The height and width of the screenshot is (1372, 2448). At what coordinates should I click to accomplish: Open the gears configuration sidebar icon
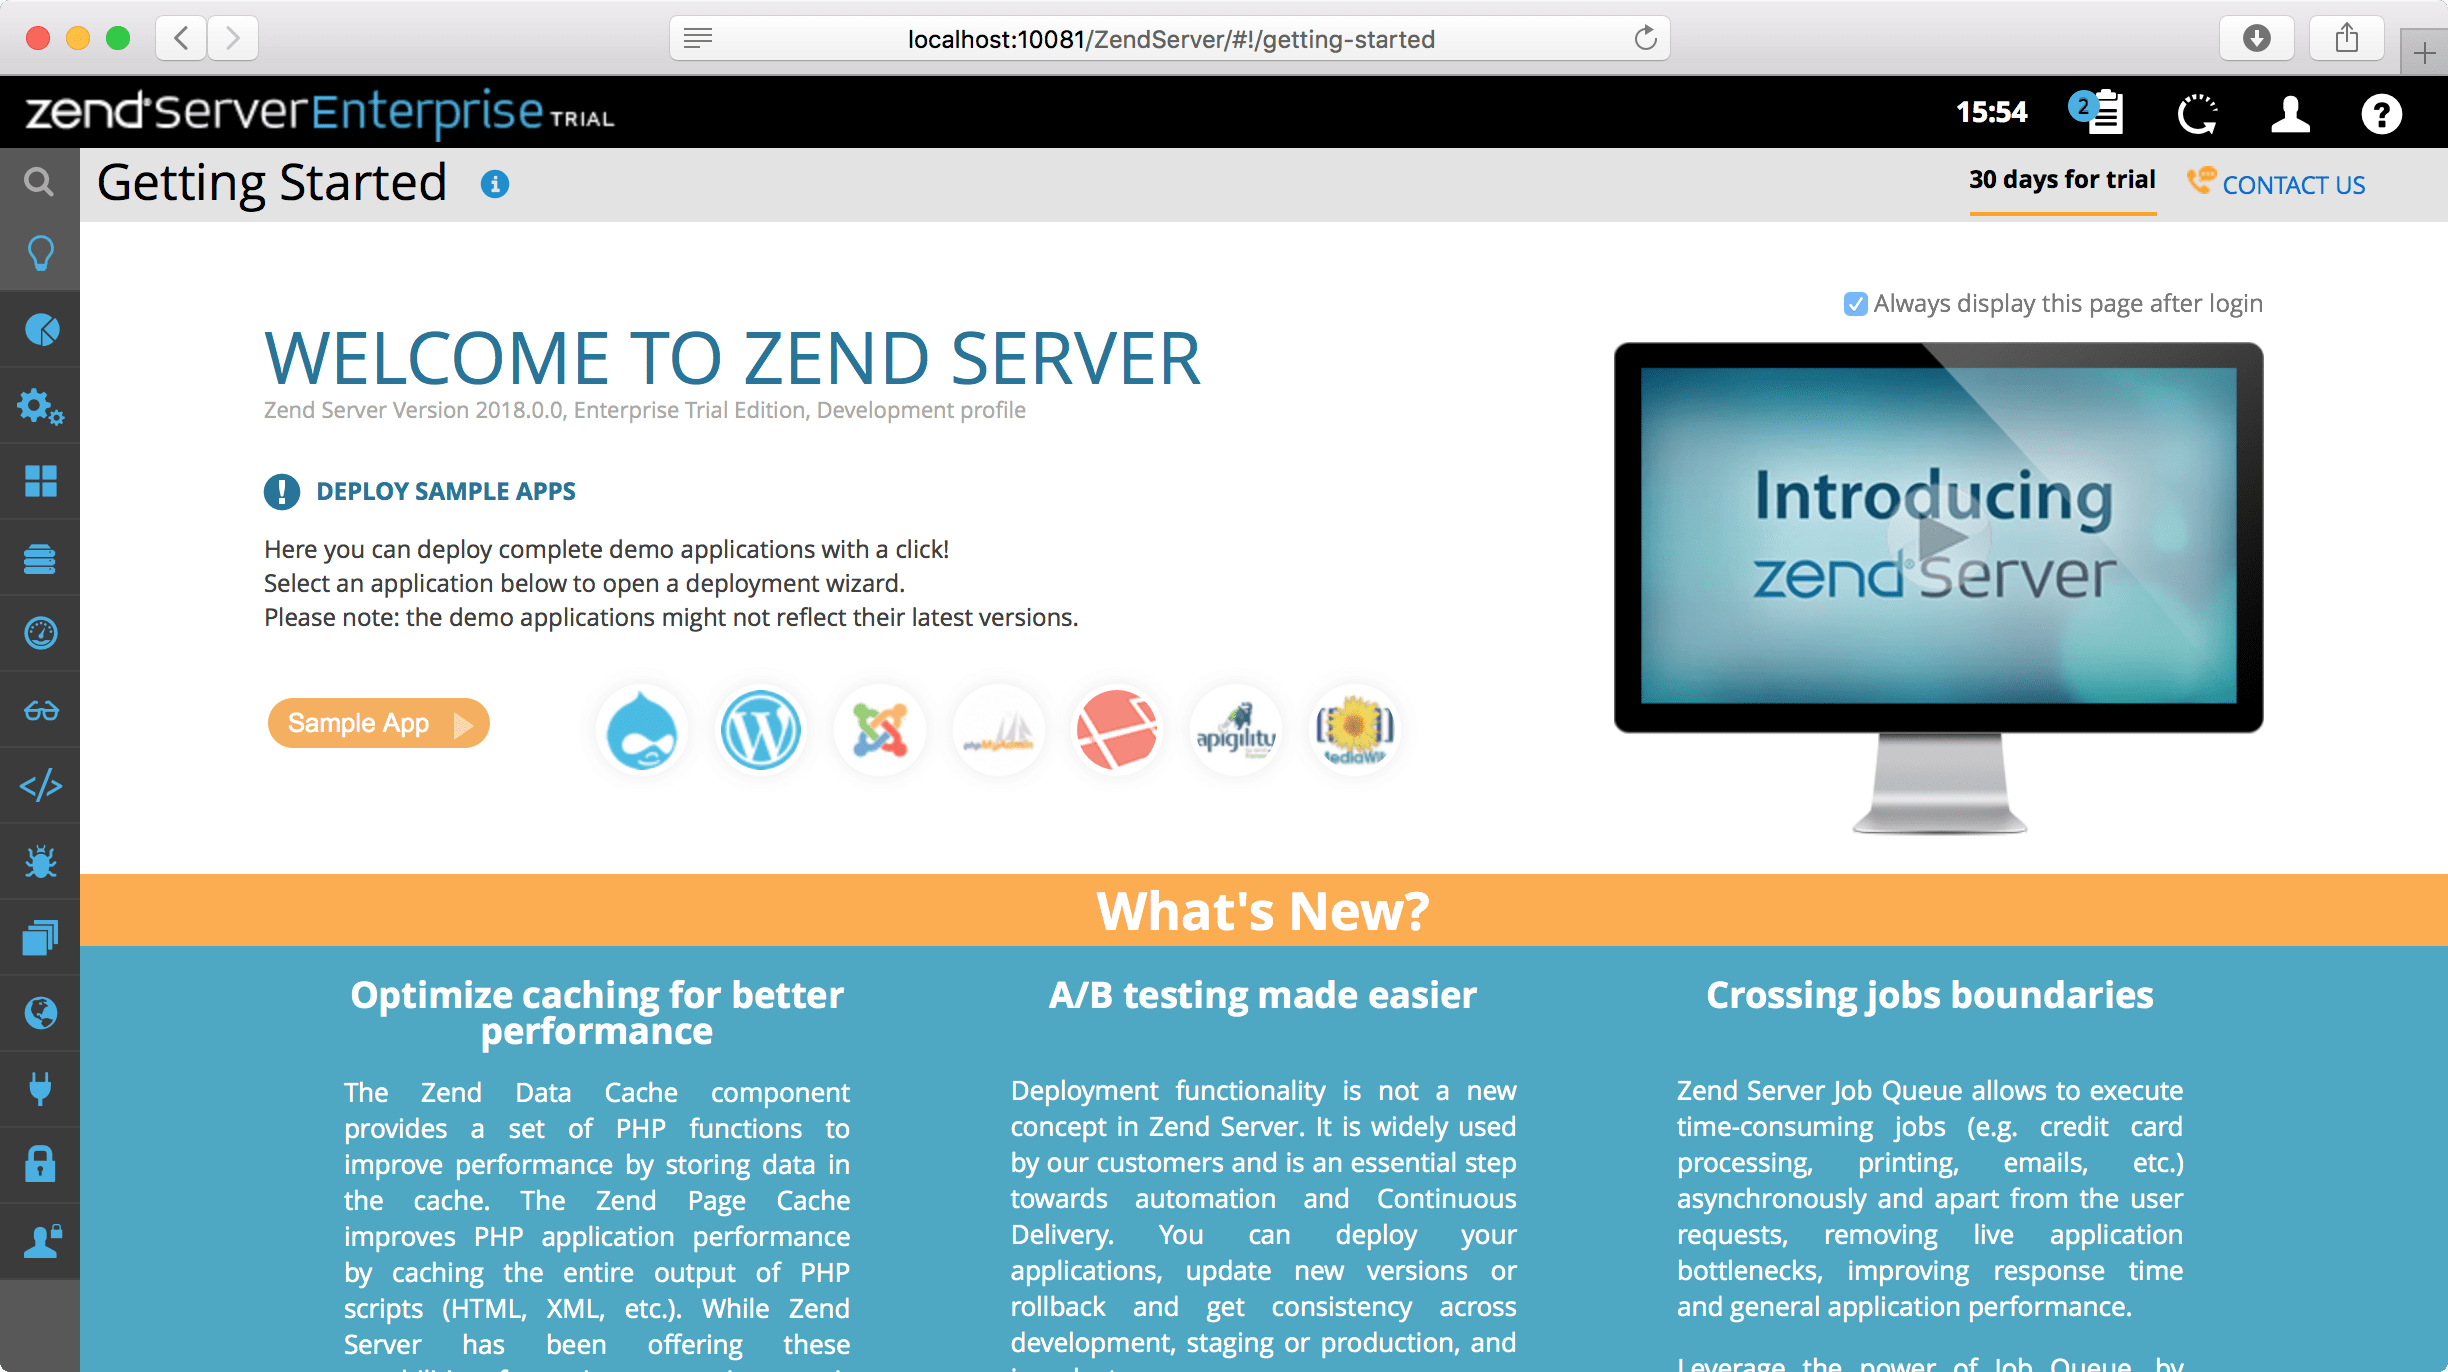coord(40,406)
